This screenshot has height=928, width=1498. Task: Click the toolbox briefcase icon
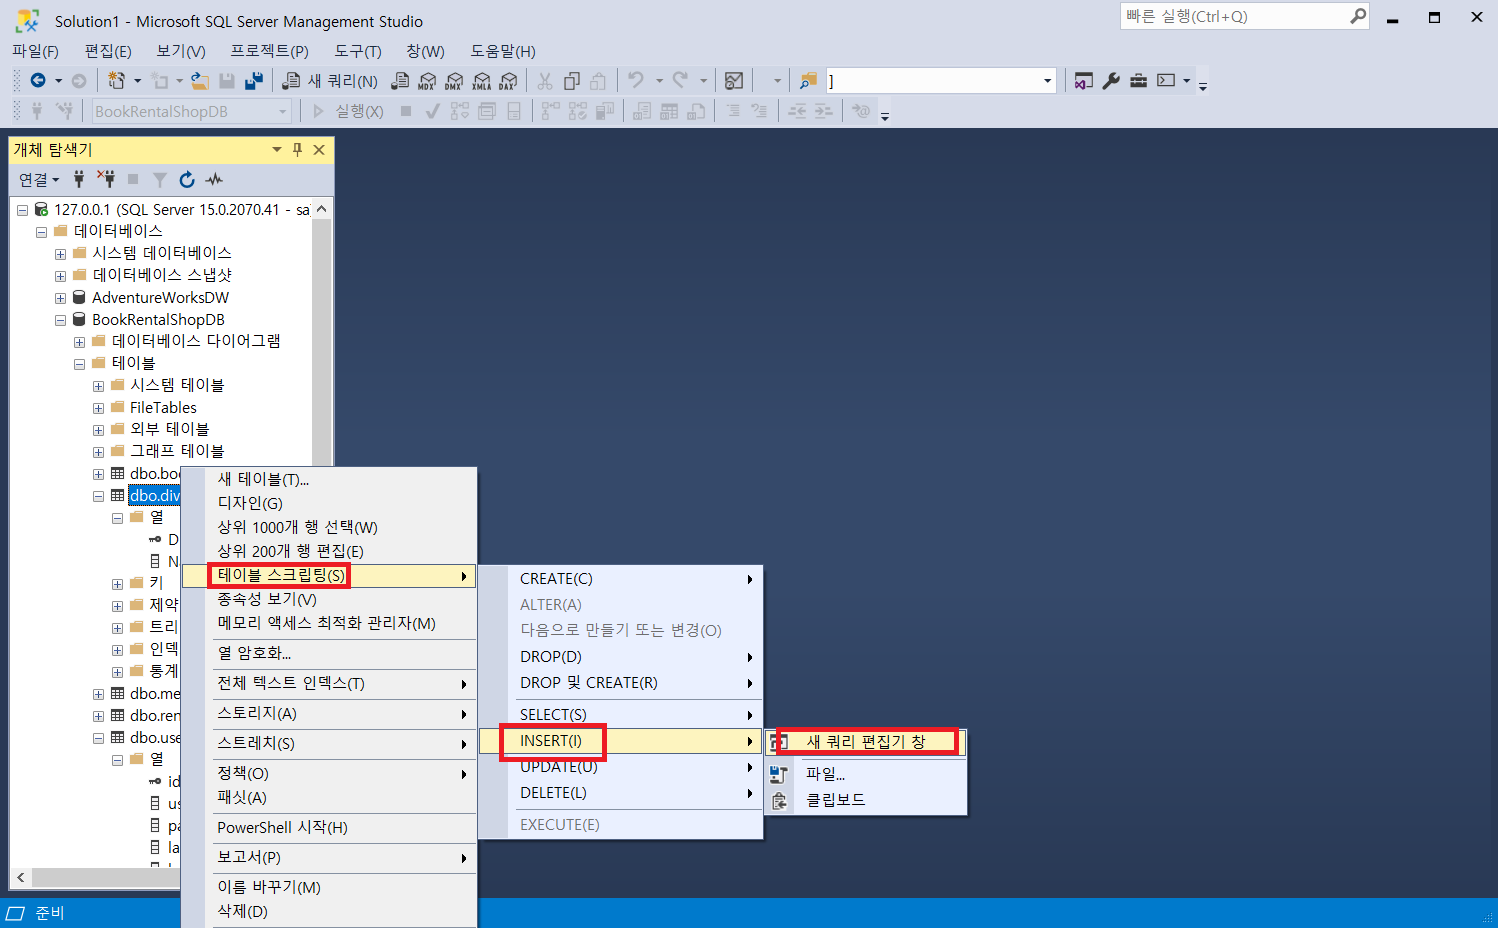click(x=1138, y=80)
